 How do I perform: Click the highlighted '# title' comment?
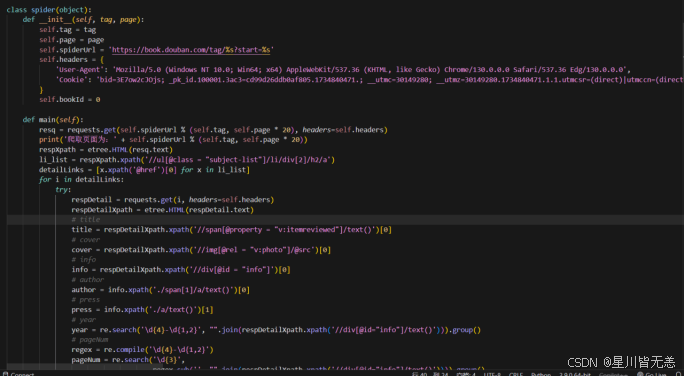click(x=86, y=220)
